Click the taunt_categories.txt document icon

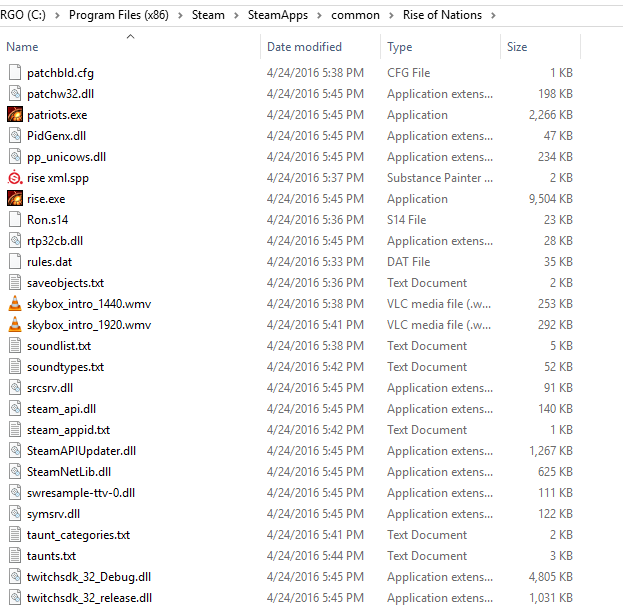click(15, 535)
